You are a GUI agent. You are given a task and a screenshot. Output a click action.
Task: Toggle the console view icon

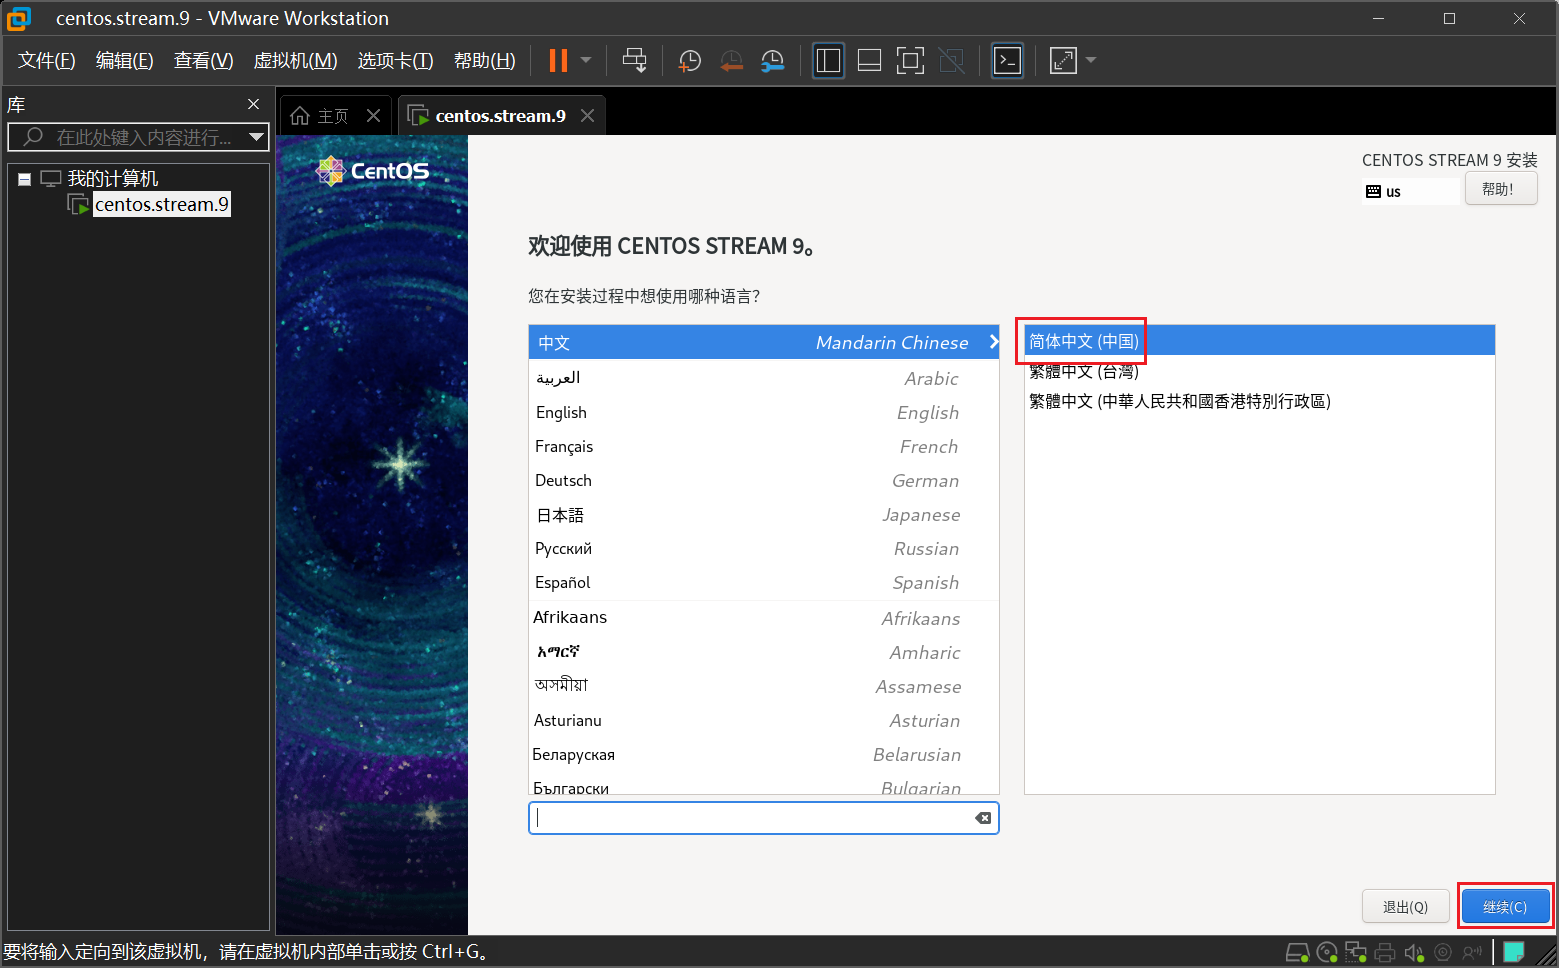point(1007,60)
